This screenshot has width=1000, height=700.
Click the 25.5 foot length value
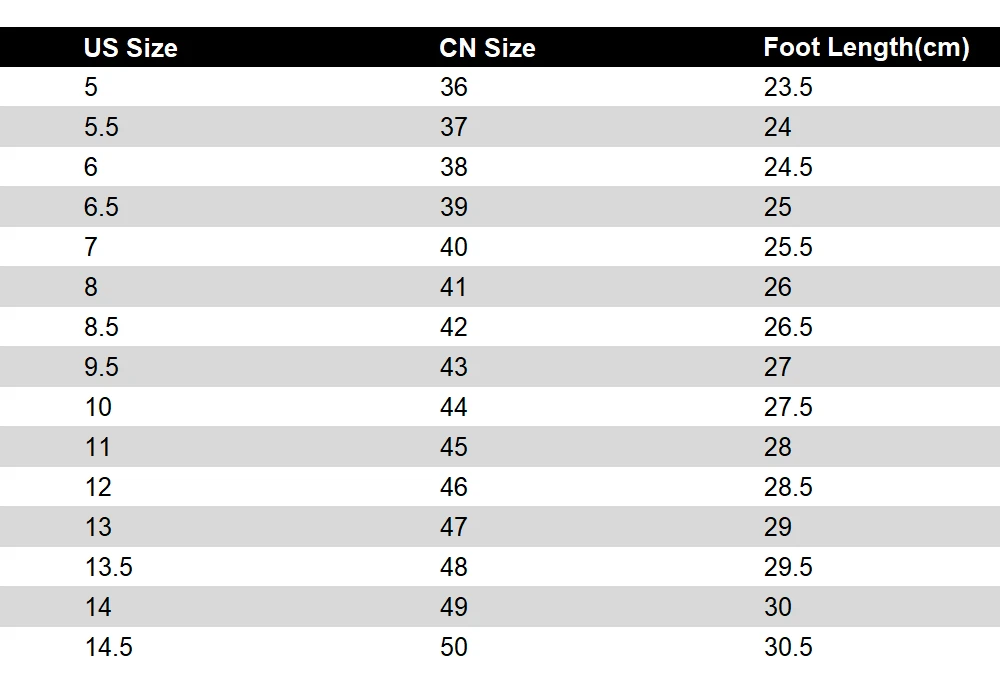[x=788, y=247]
